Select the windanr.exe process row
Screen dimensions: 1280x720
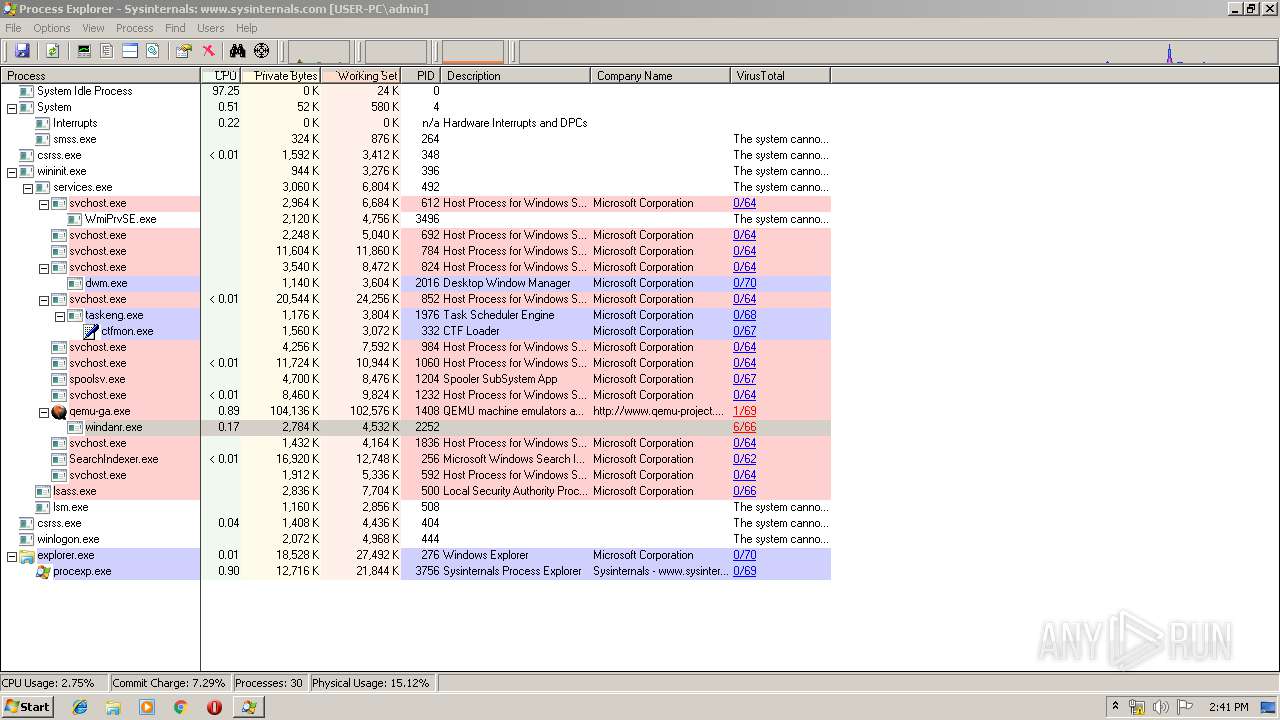tap(415, 427)
